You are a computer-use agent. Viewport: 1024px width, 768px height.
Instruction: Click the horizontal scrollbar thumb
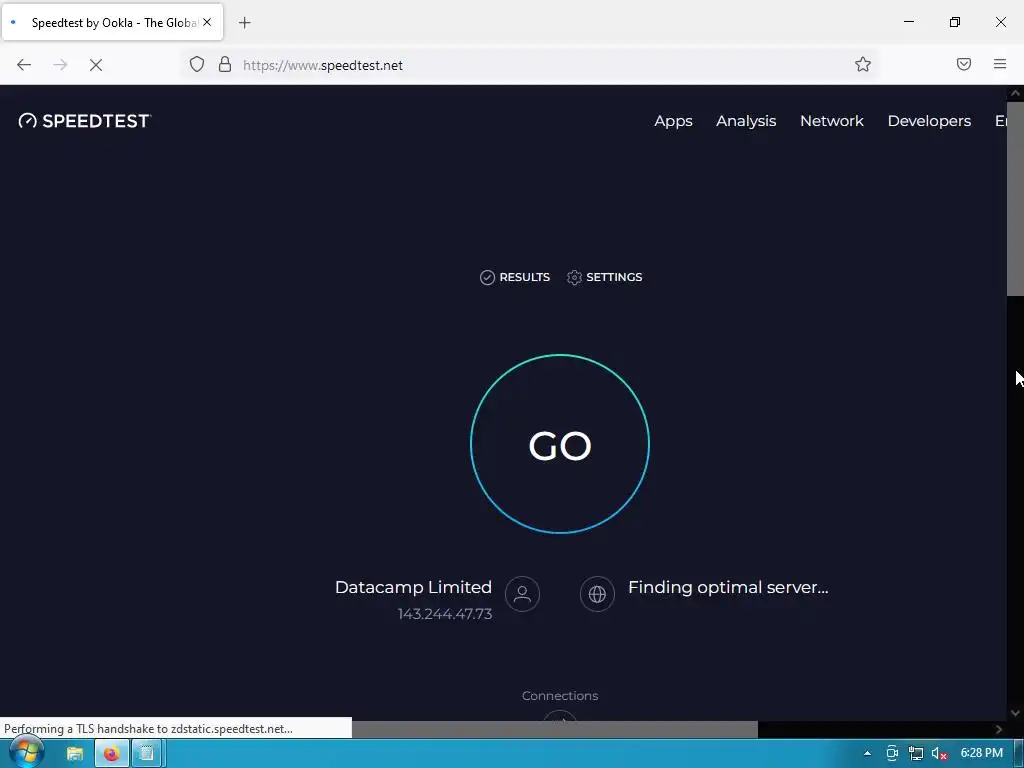pos(555,729)
